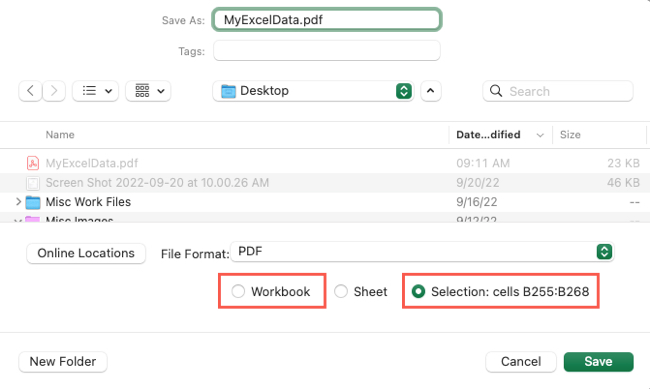The height and width of the screenshot is (389, 650).
Task: Click the Screen Shot file thumbnail icon
Action: point(33,183)
